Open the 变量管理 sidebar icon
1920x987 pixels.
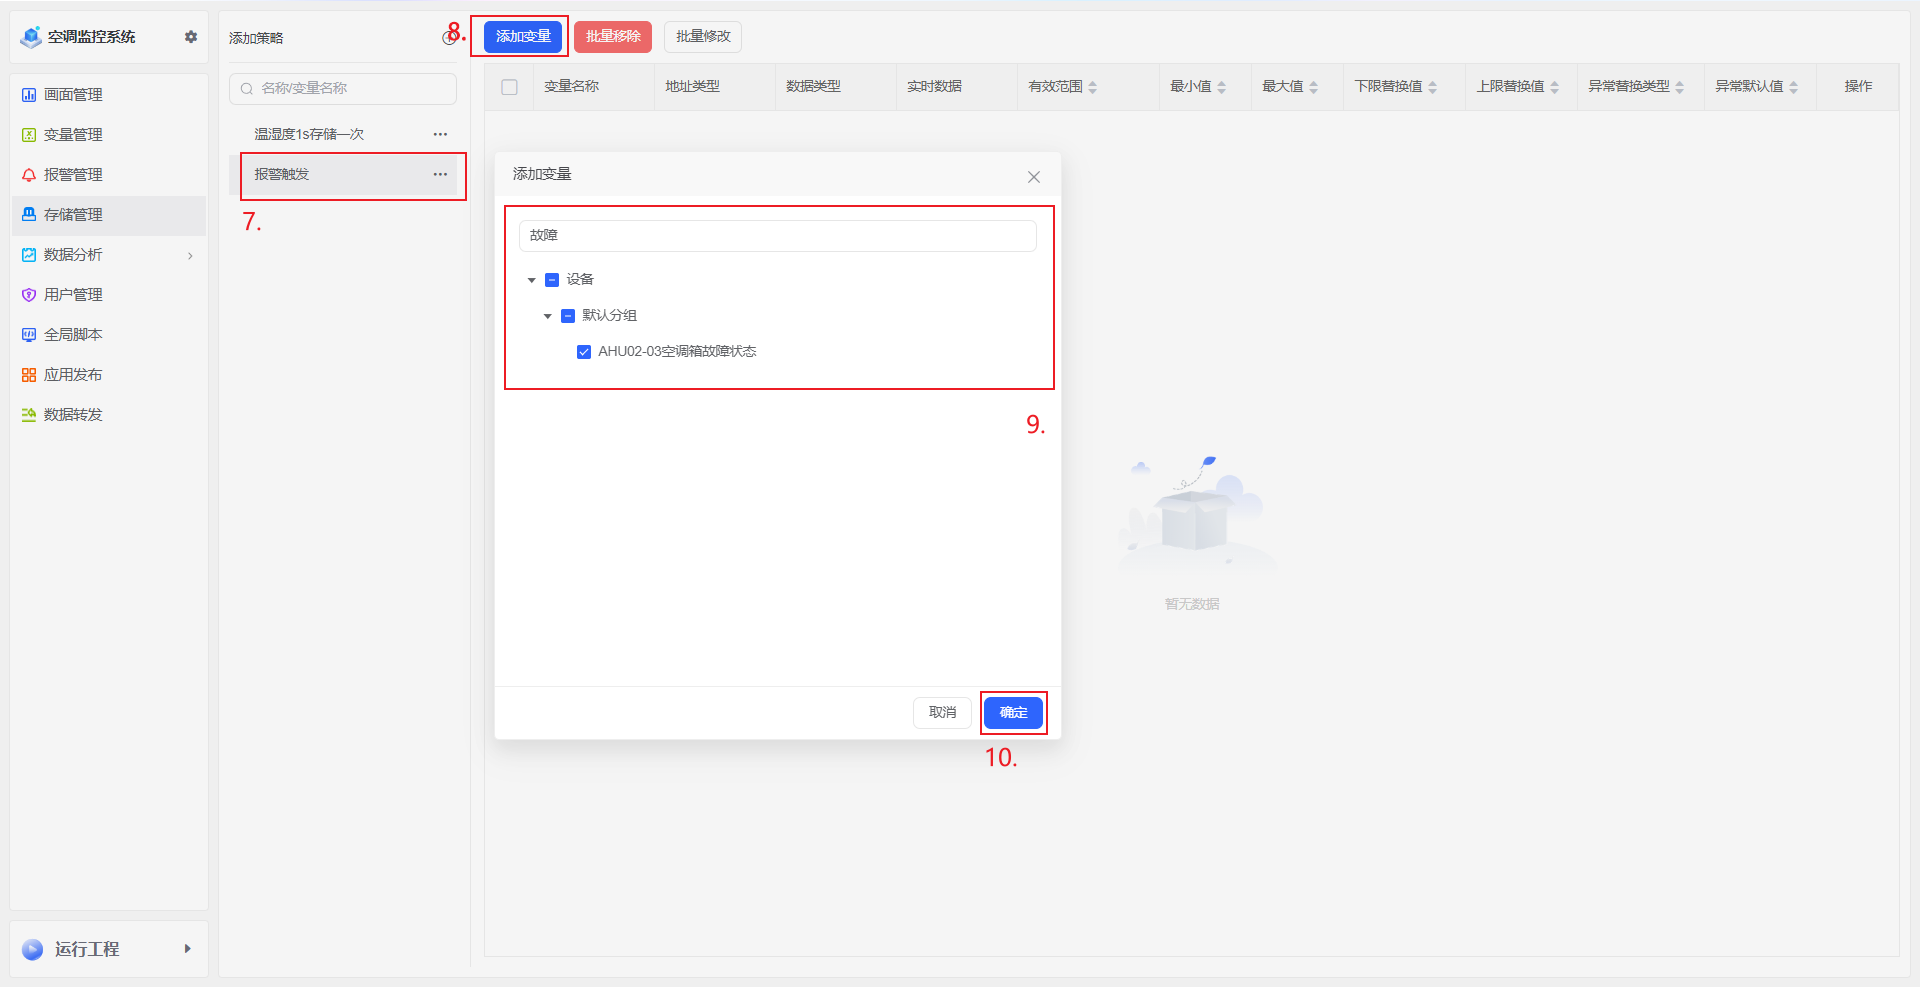click(29, 135)
